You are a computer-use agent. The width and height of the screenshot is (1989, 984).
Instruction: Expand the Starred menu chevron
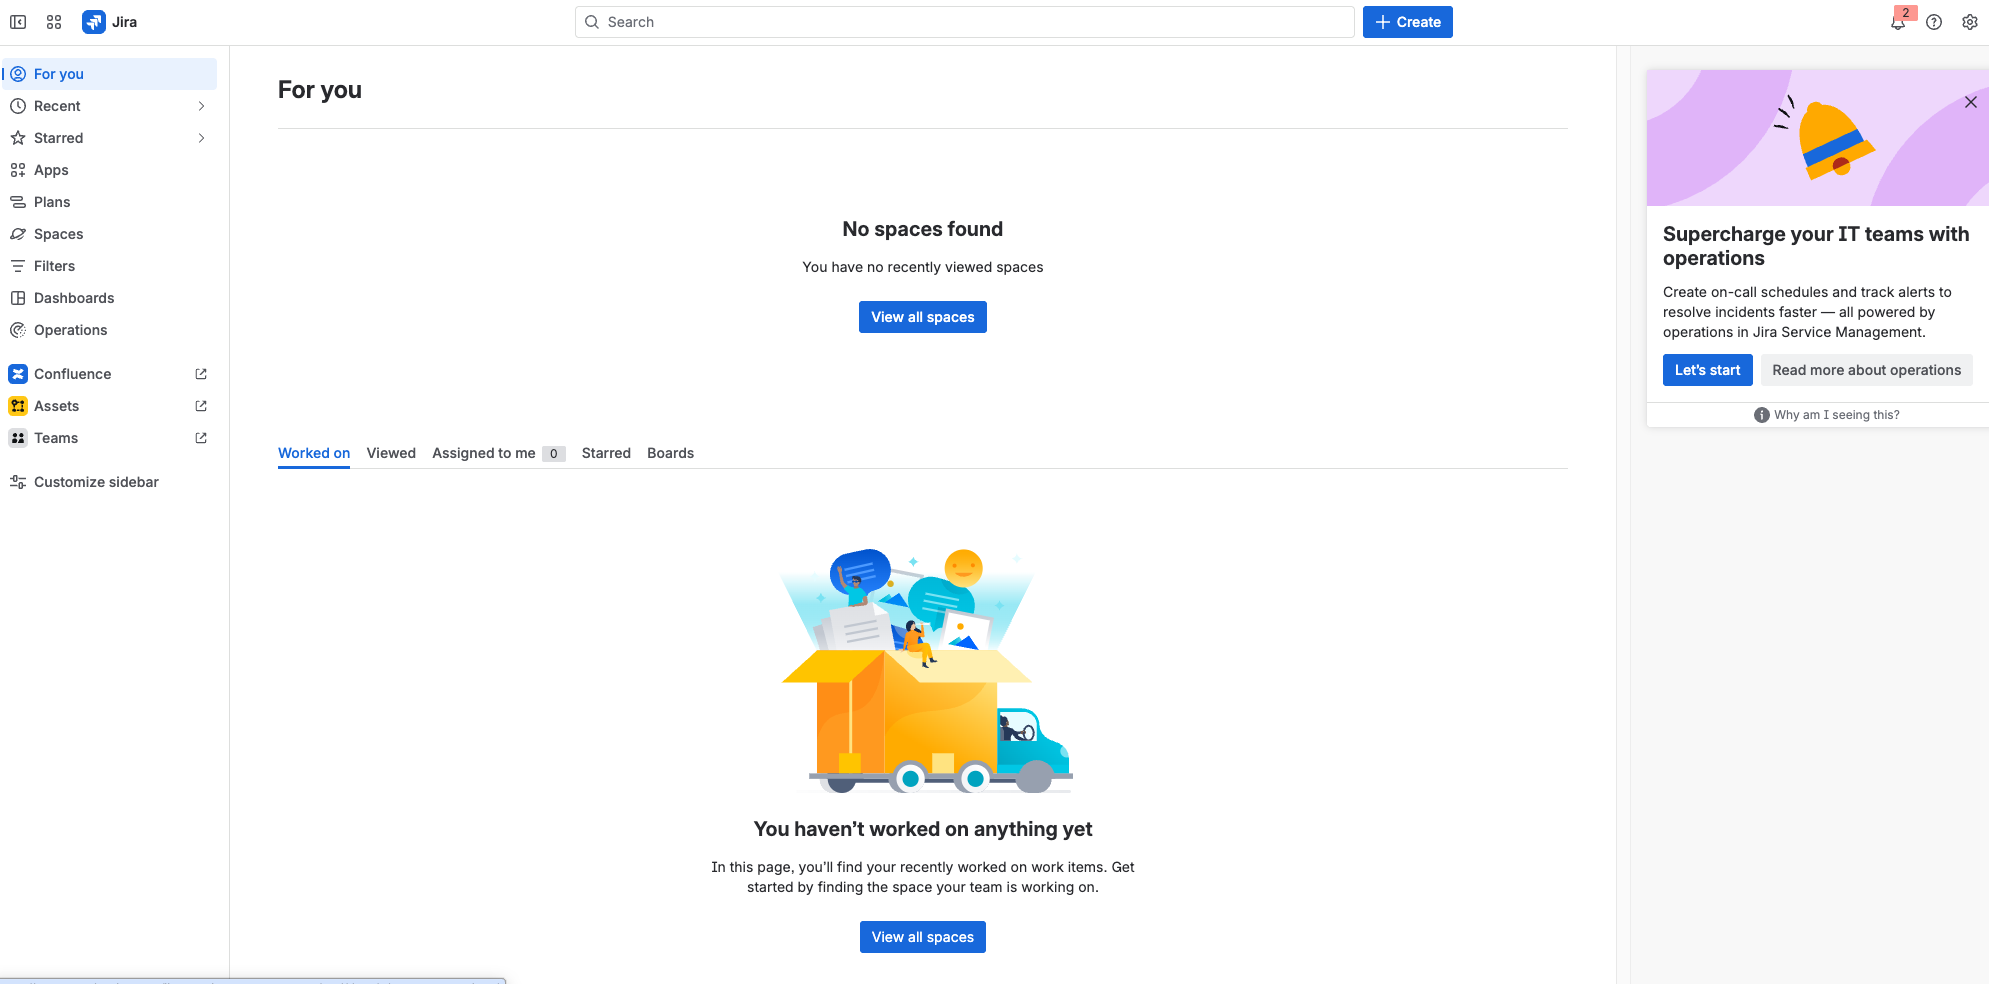(x=201, y=138)
